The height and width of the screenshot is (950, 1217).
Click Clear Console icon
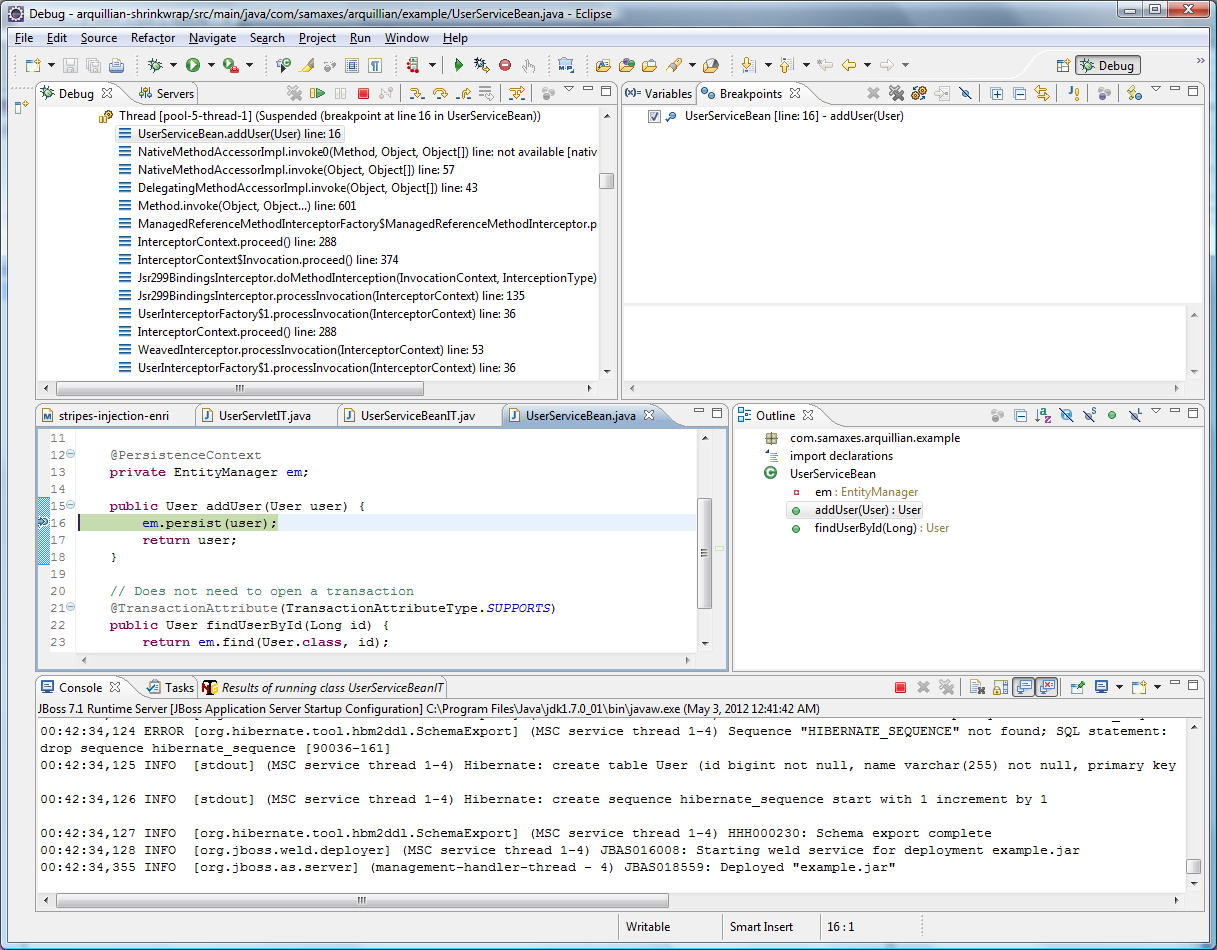point(977,687)
